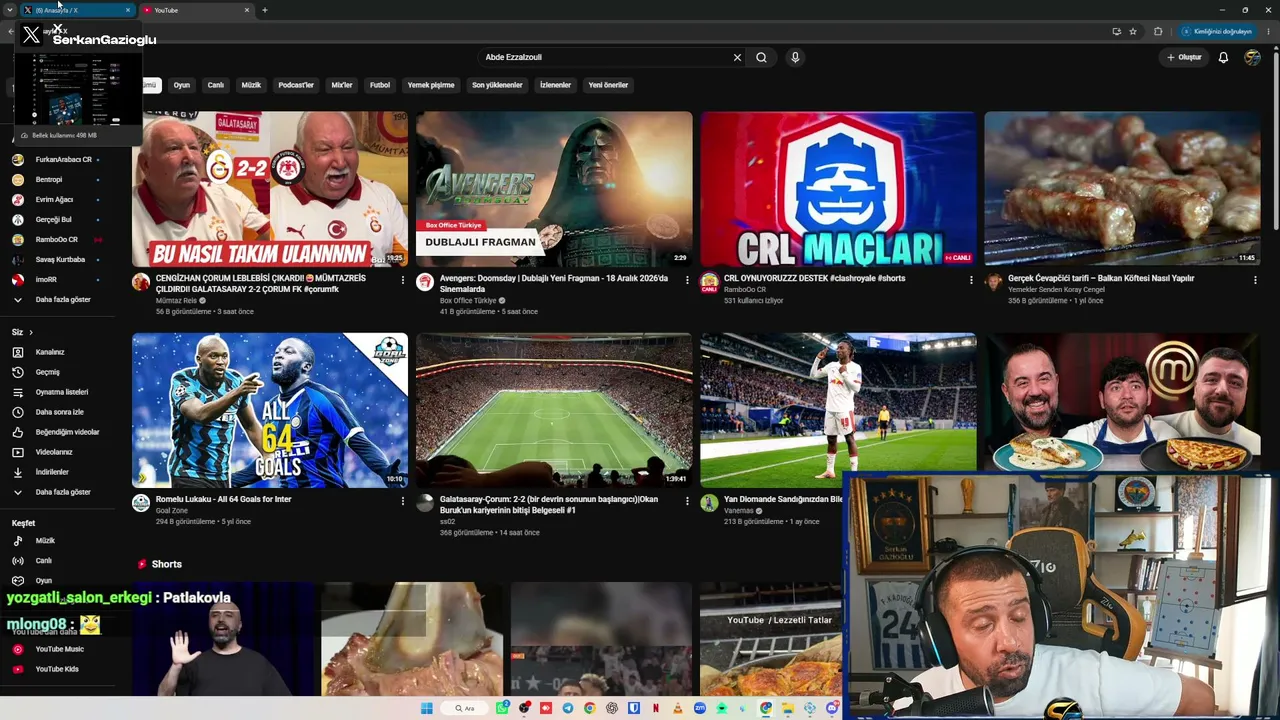
Task: Open the Chrome extensions puzzle icon
Action: pyautogui.click(x=1158, y=31)
